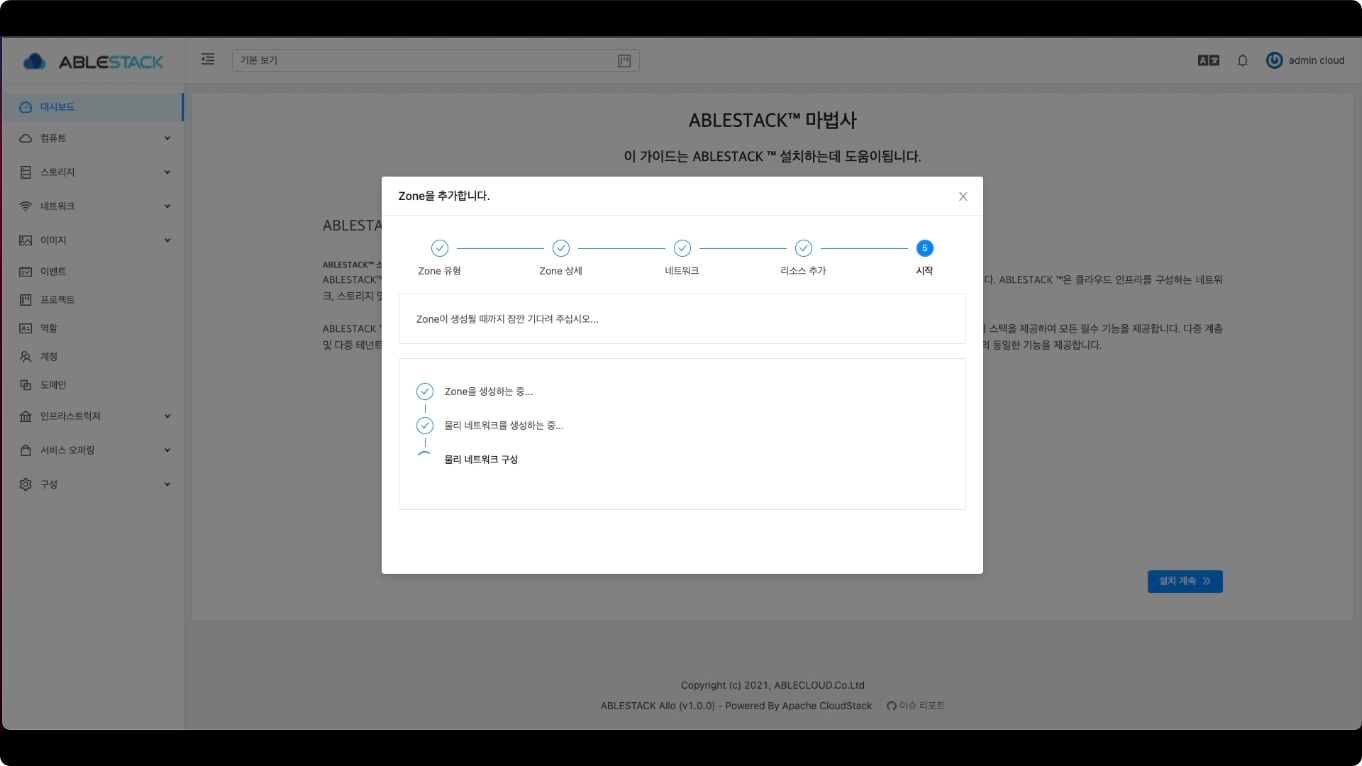The image size is (1362, 766).
Task: Open the 도메인 menu item
Action: 92,385
